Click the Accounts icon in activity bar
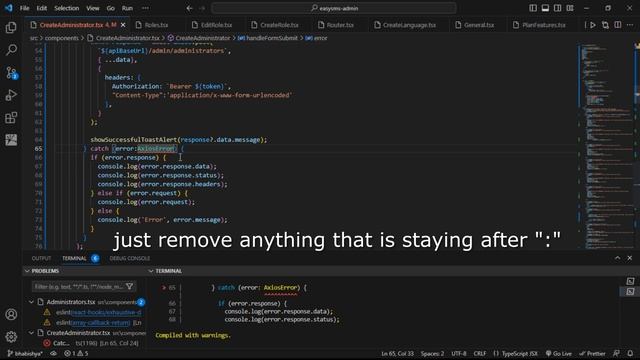The width and height of the screenshot is (640, 360). coord(11,314)
